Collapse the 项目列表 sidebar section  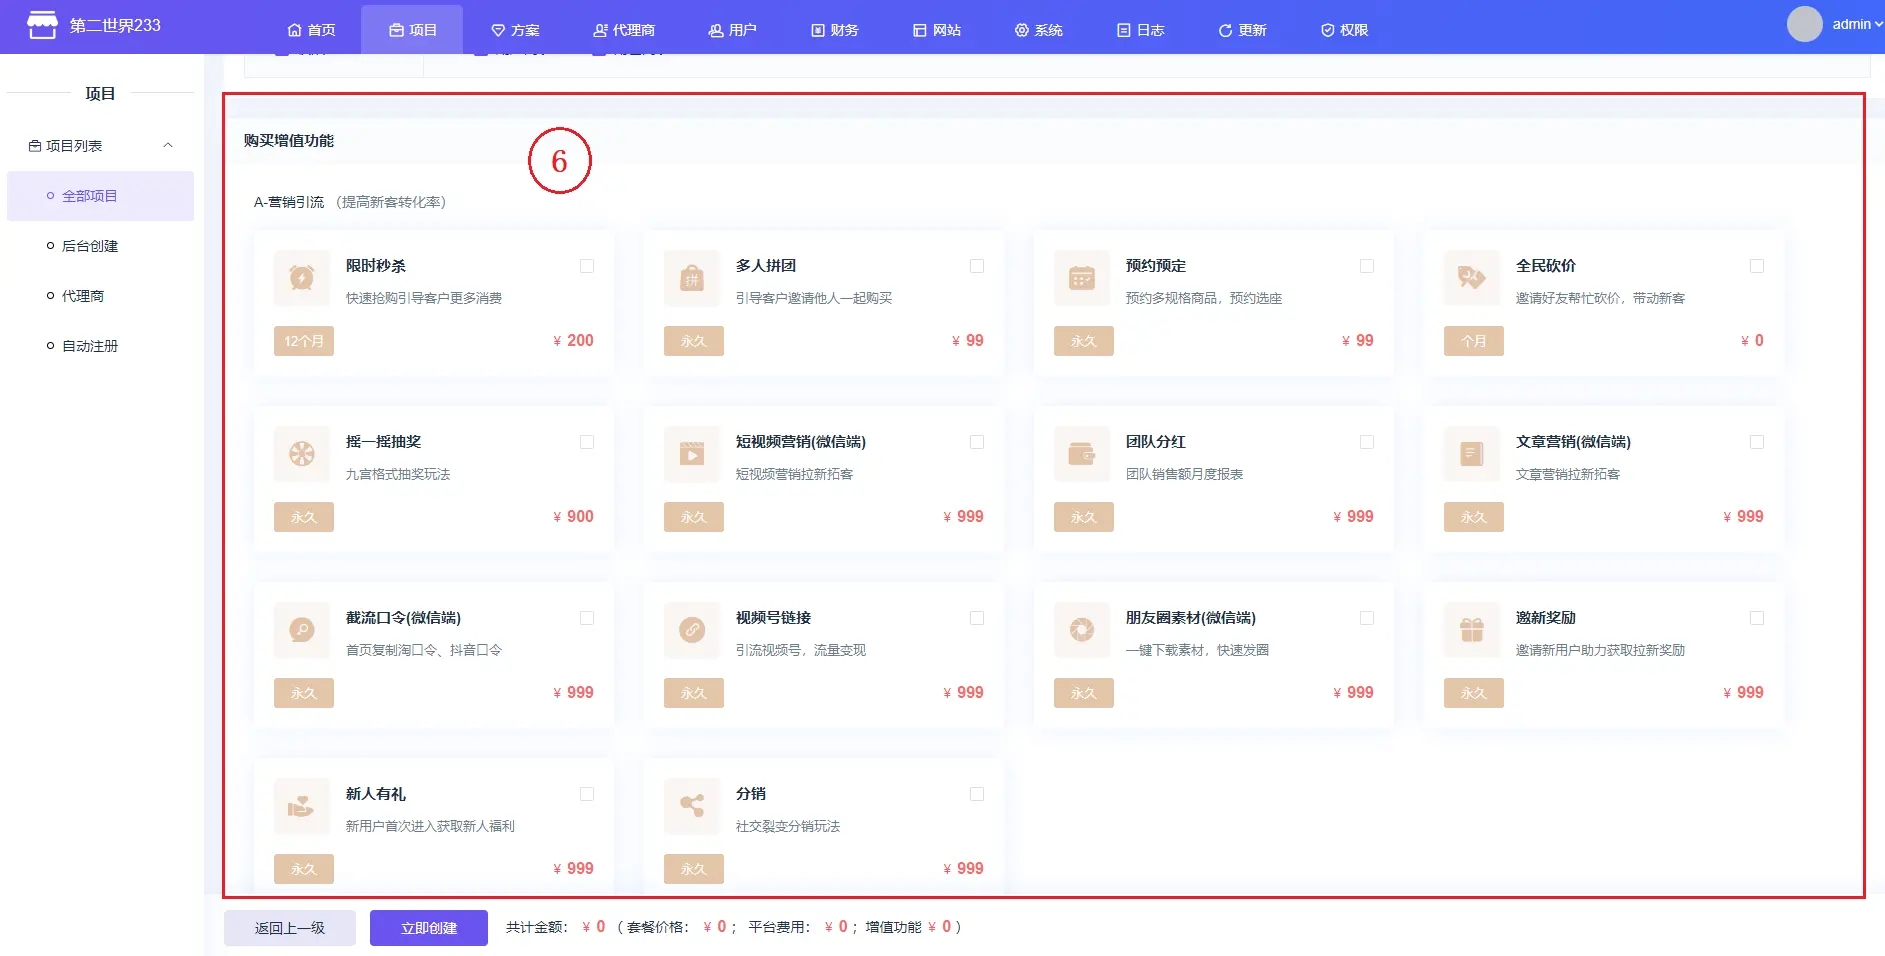click(x=168, y=146)
